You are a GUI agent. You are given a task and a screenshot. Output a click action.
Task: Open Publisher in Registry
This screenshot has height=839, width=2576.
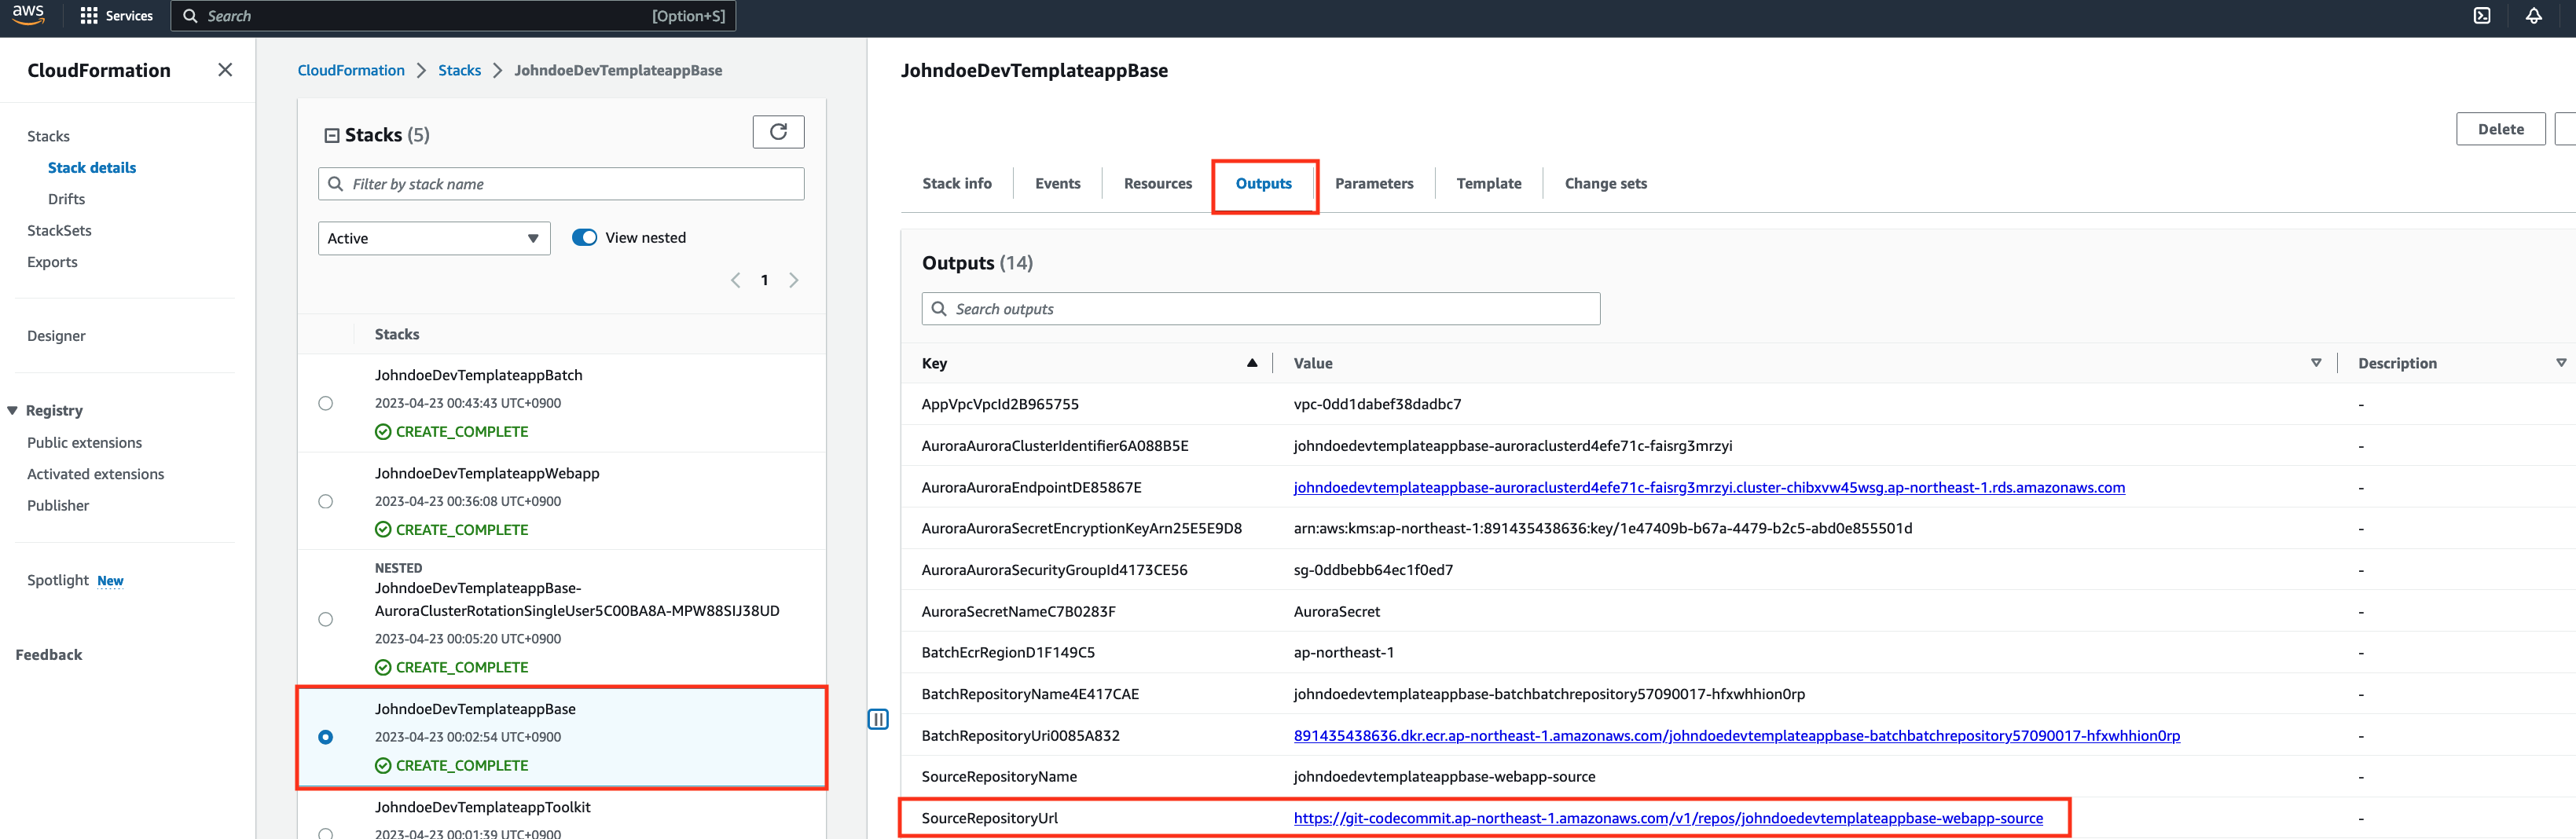tap(58, 506)
